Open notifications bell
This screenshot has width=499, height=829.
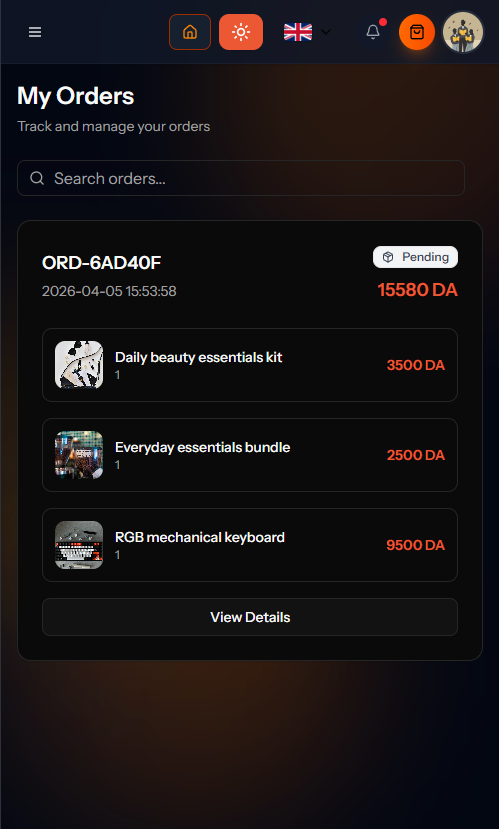coord(373,32)
